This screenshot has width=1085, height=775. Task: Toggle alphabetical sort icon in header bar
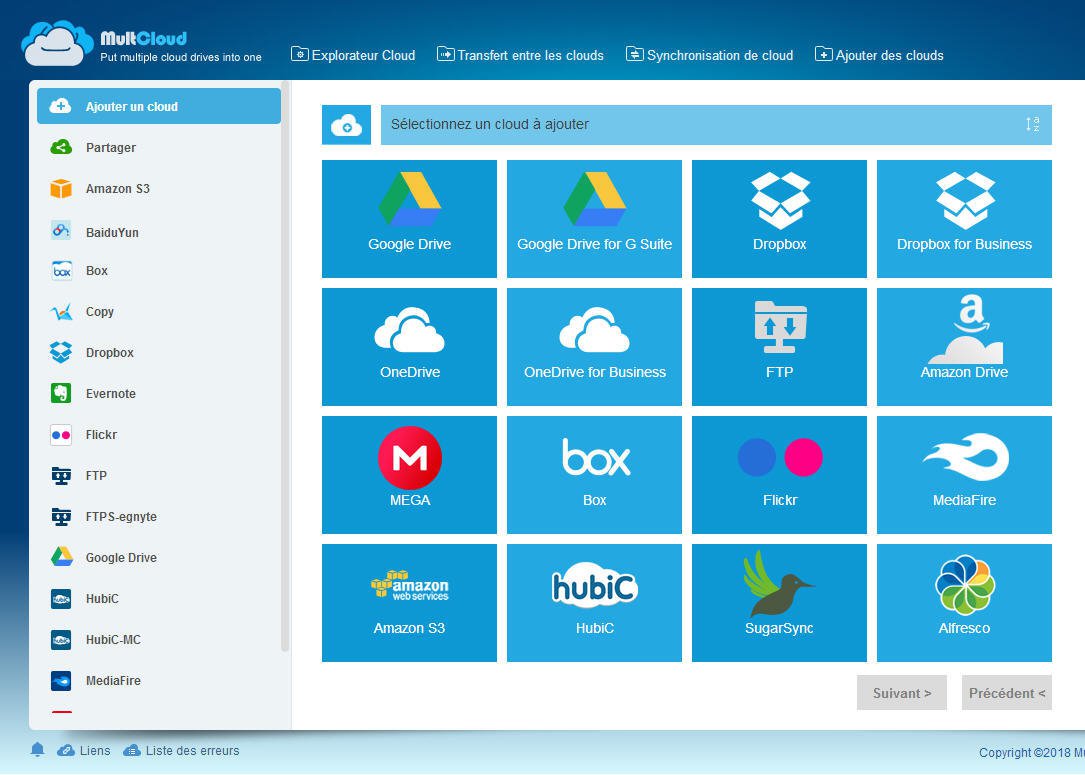tap(1032, 125)
